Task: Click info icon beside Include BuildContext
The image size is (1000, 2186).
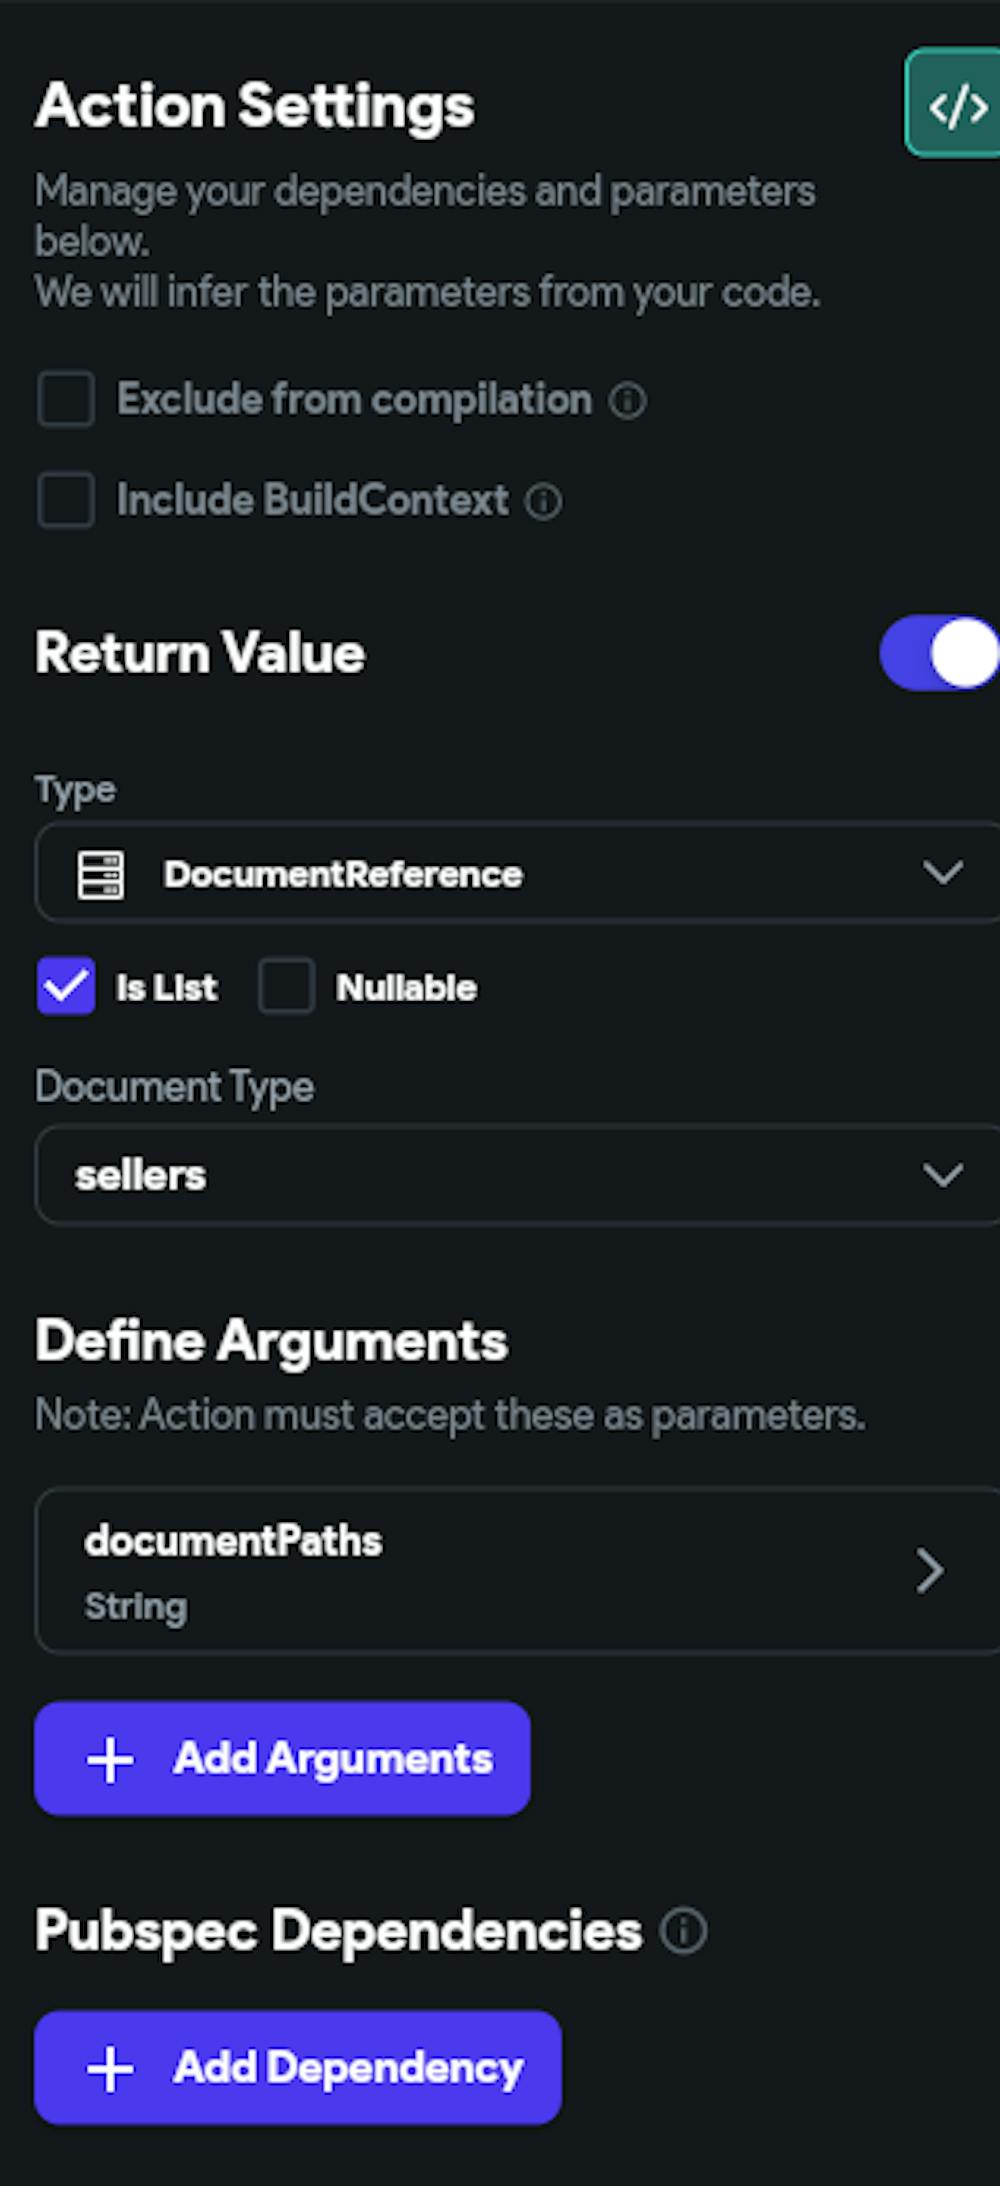Action: [x=544, y=501]
